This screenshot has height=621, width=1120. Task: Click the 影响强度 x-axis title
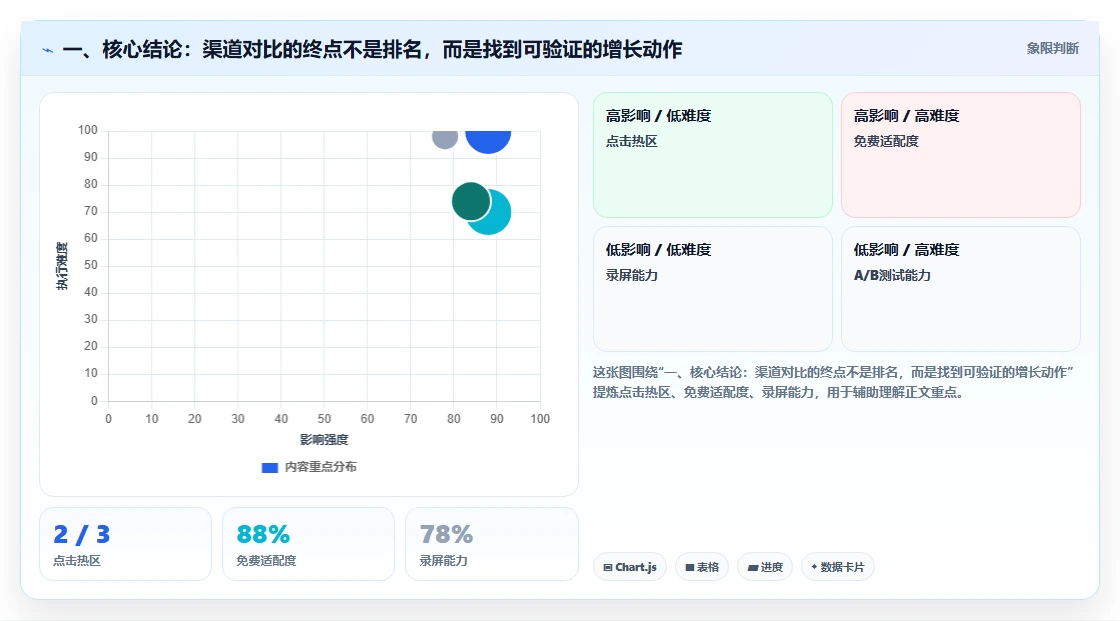pyautogui.click(x=324, y=439)
